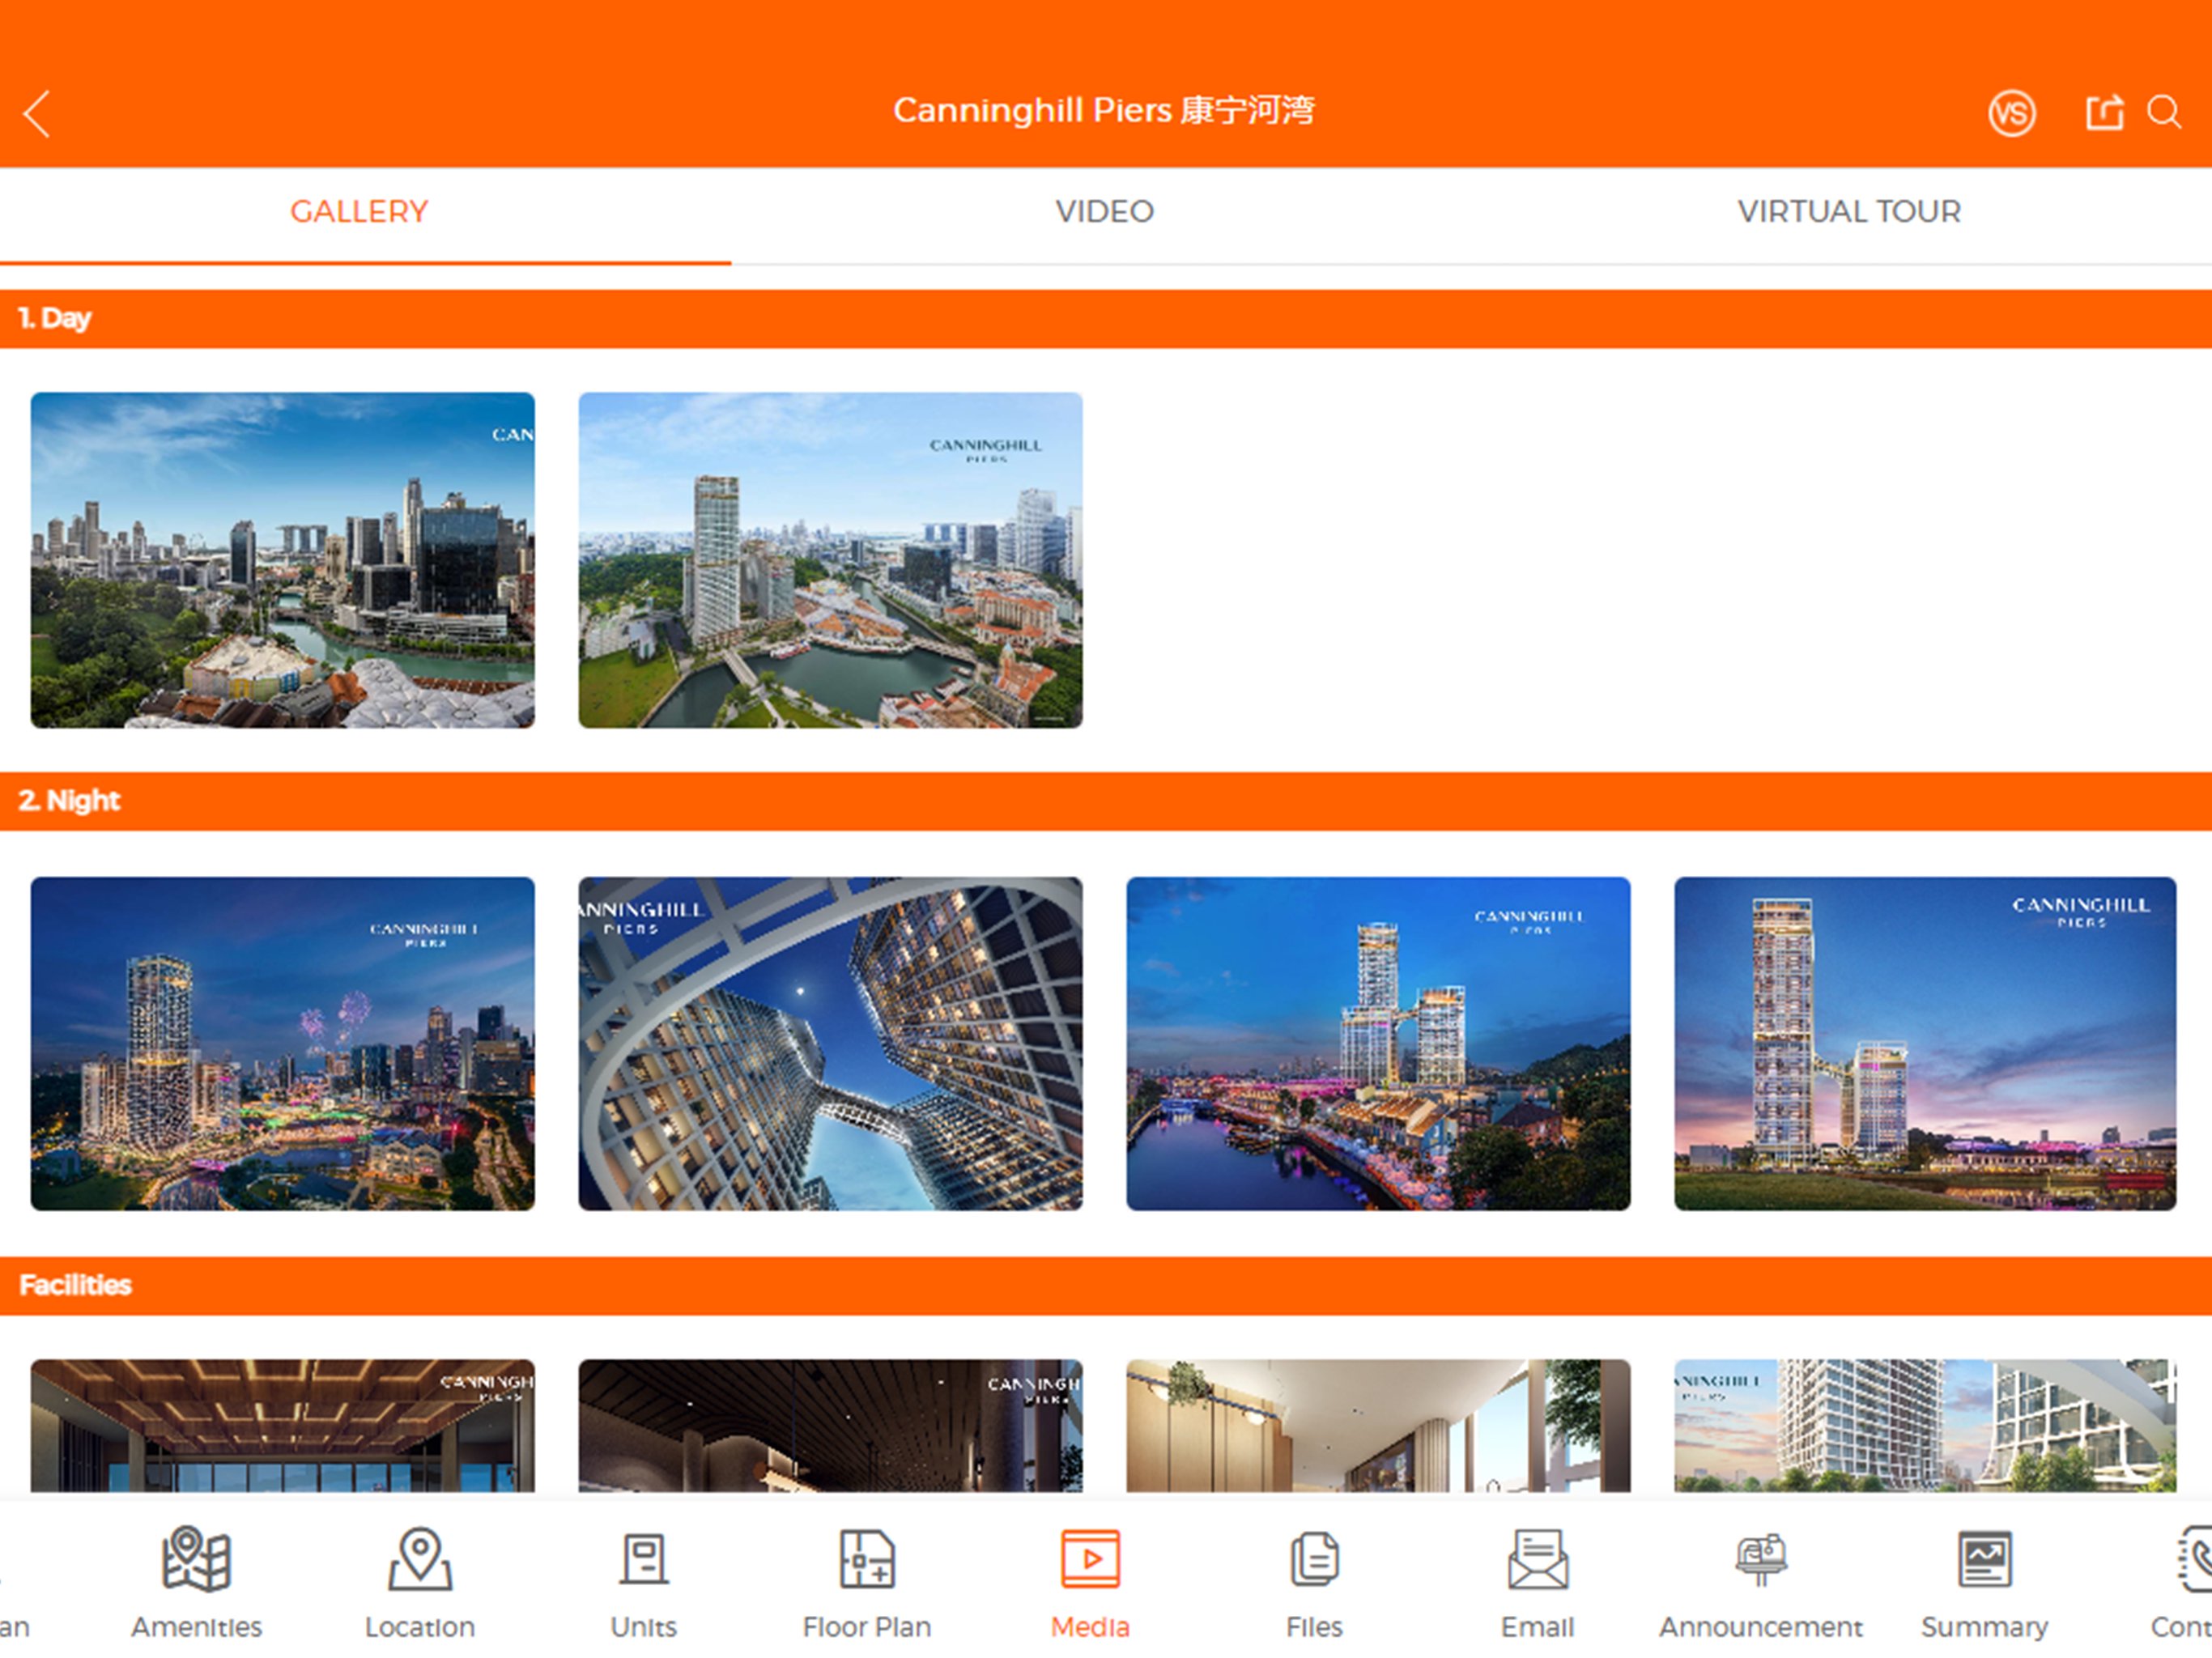The width and height of the screenshot is (2212, 1658).
Task: Tap the share icon in header
Action: (x=2104, y=112)
